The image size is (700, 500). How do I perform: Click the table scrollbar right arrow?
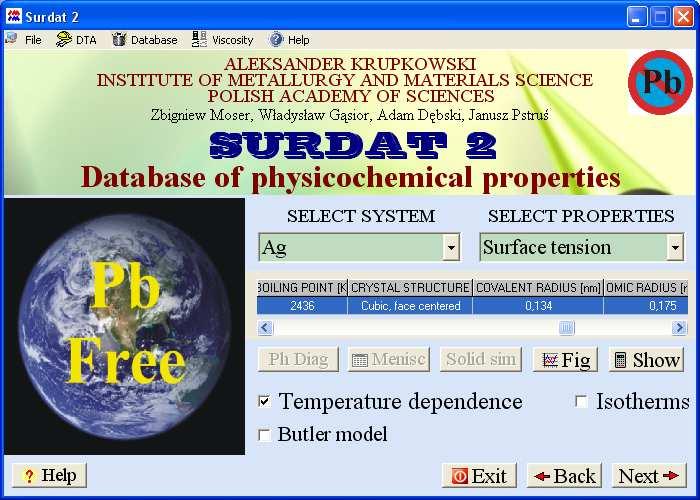(679, 328)
